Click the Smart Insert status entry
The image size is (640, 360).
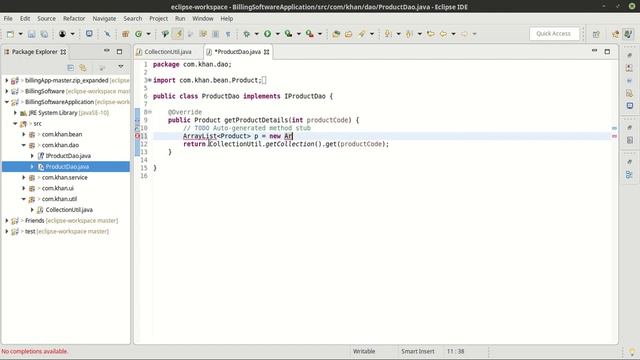point(418,351)
